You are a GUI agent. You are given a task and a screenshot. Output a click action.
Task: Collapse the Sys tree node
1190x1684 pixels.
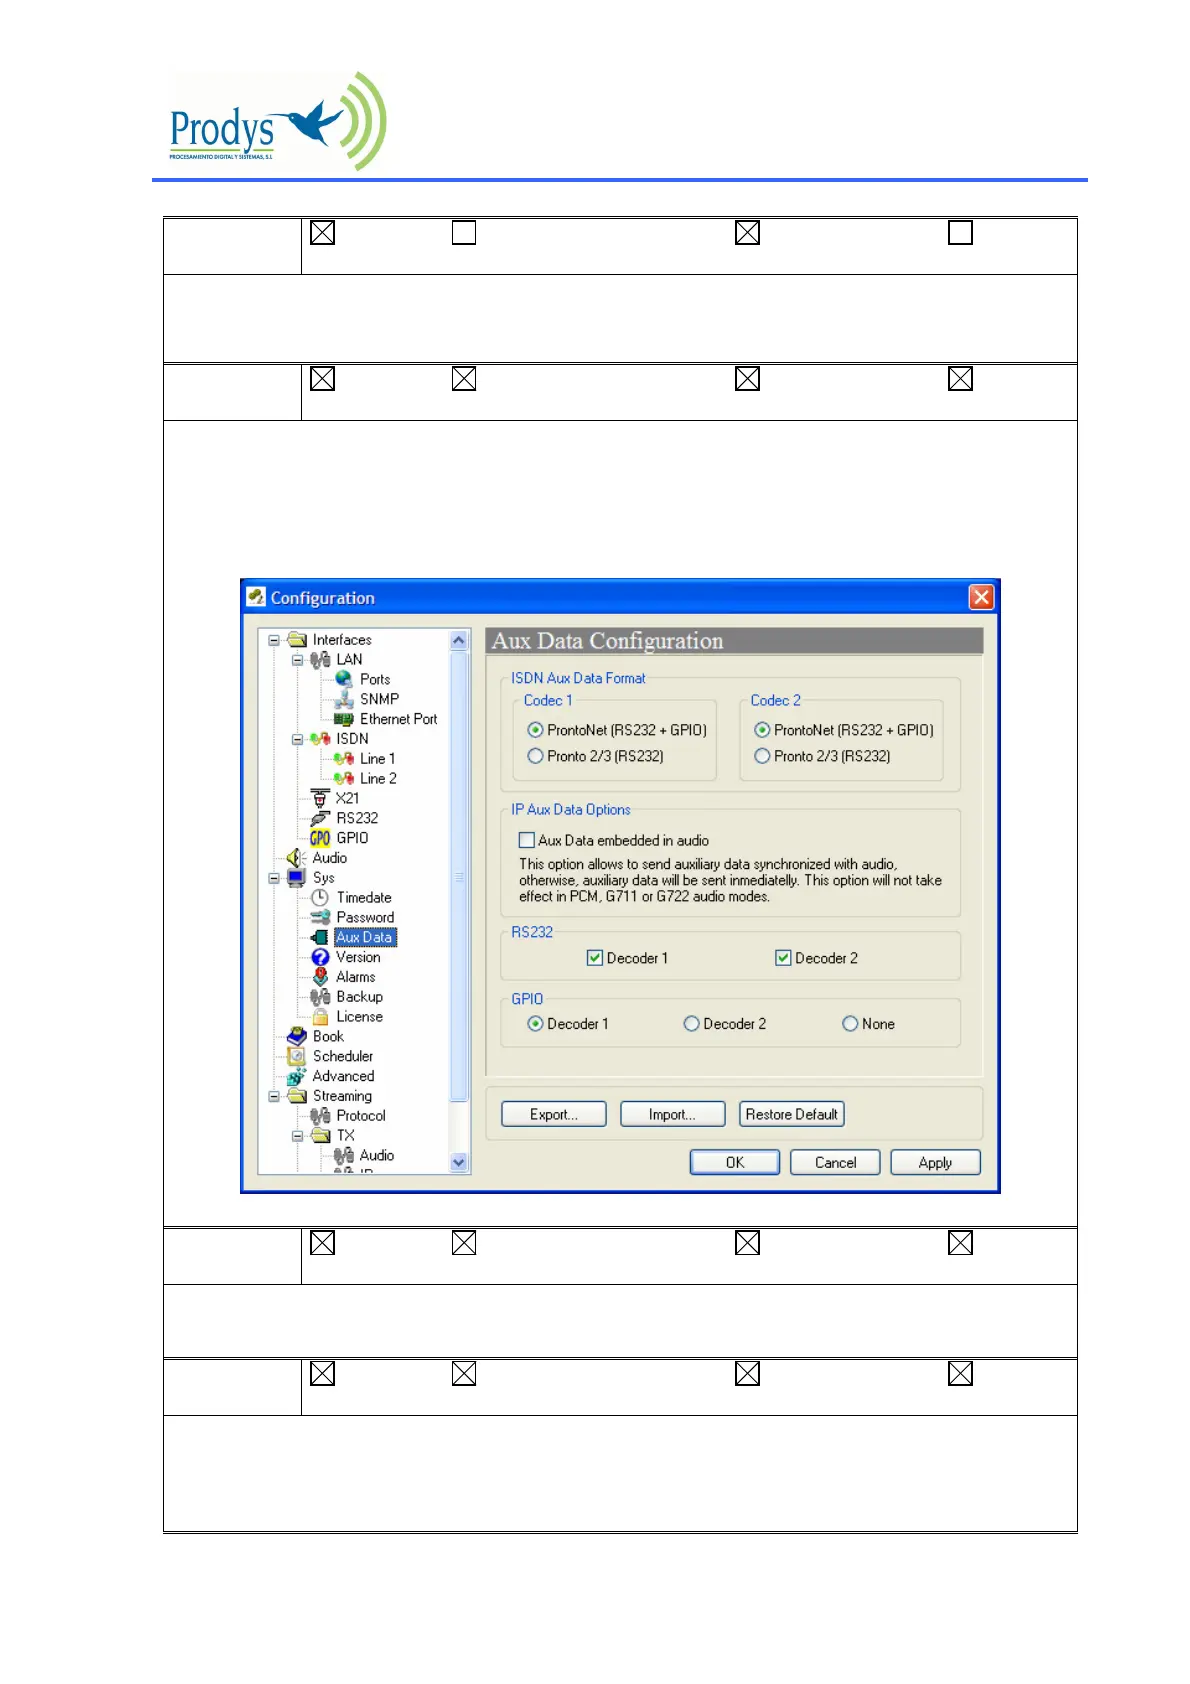point(274,878)
